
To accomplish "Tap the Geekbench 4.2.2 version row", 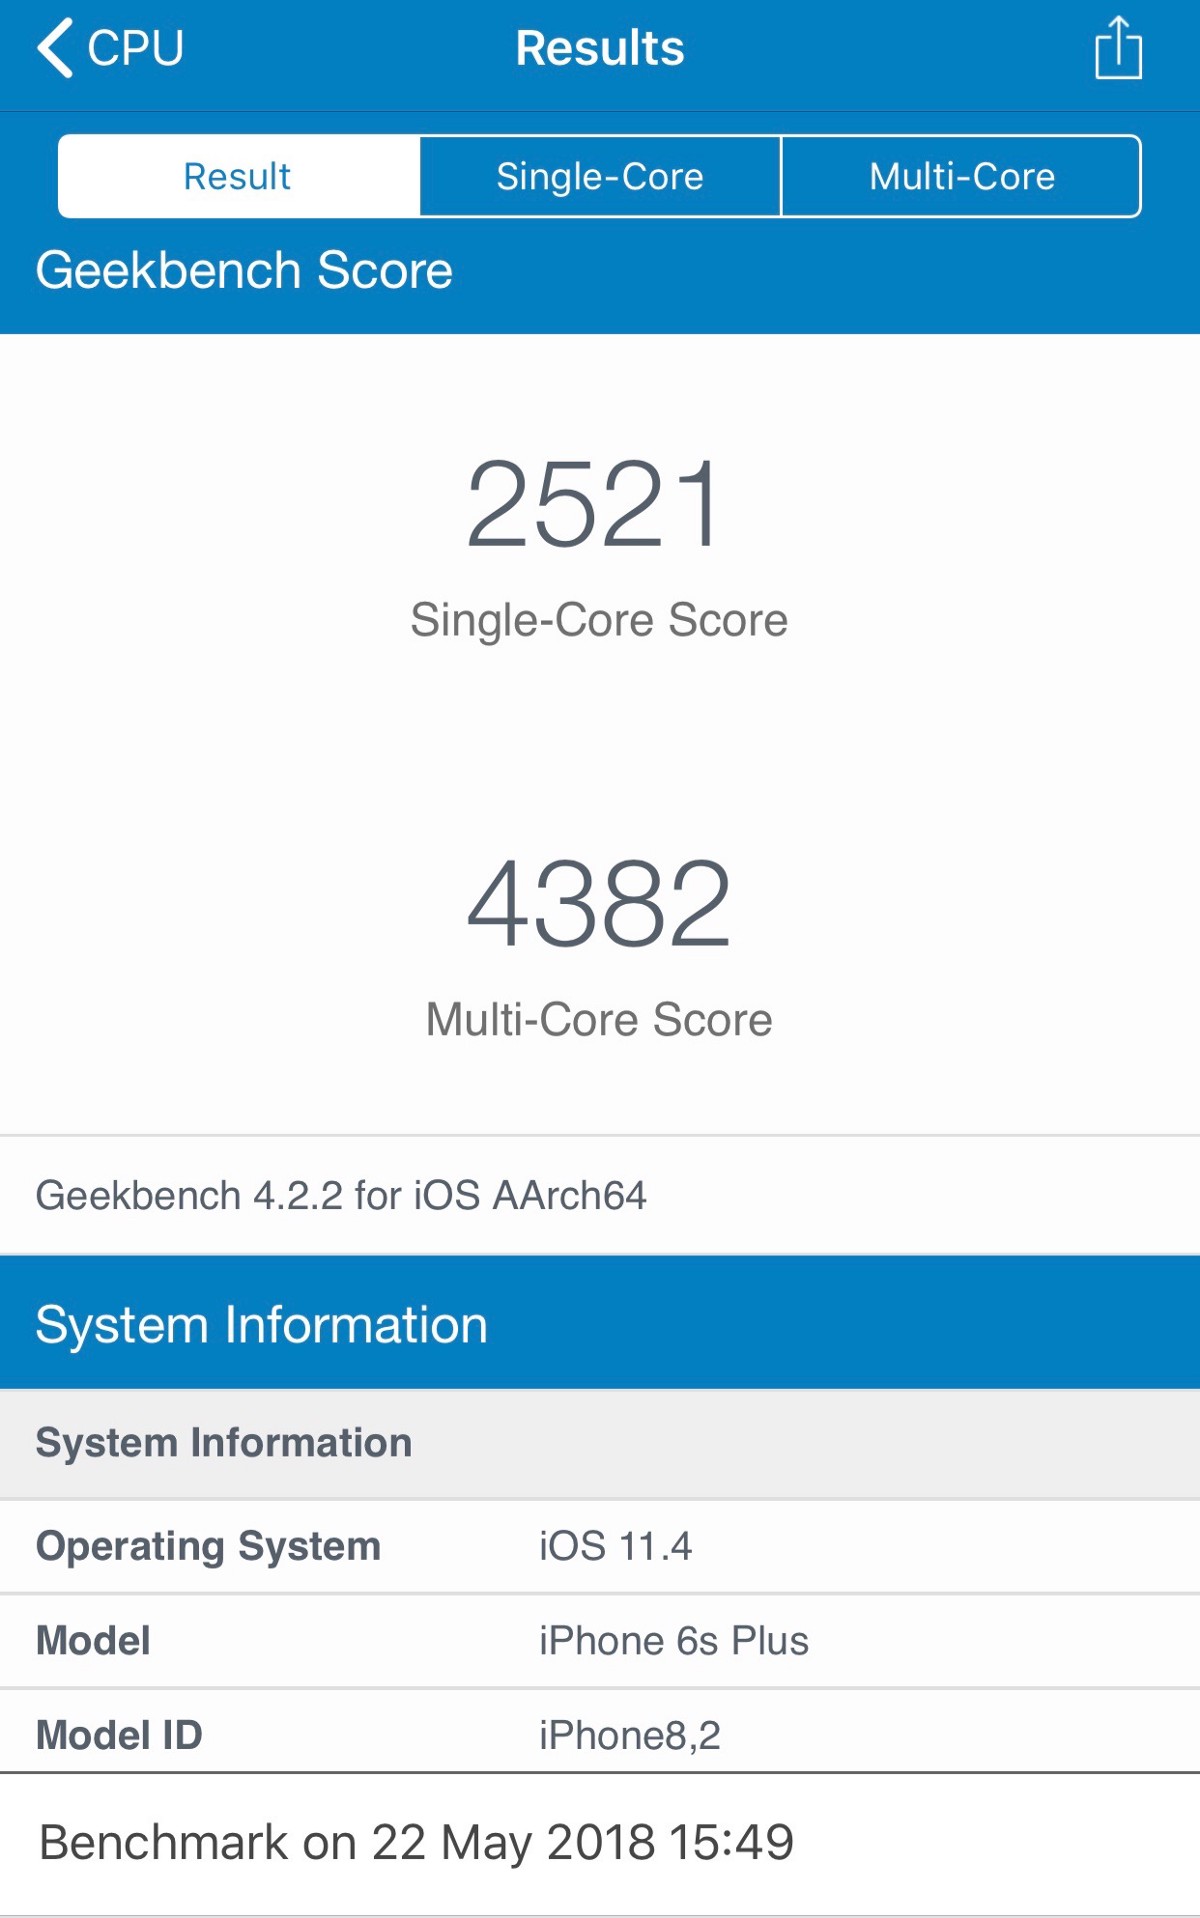I will coord(341,1195).
